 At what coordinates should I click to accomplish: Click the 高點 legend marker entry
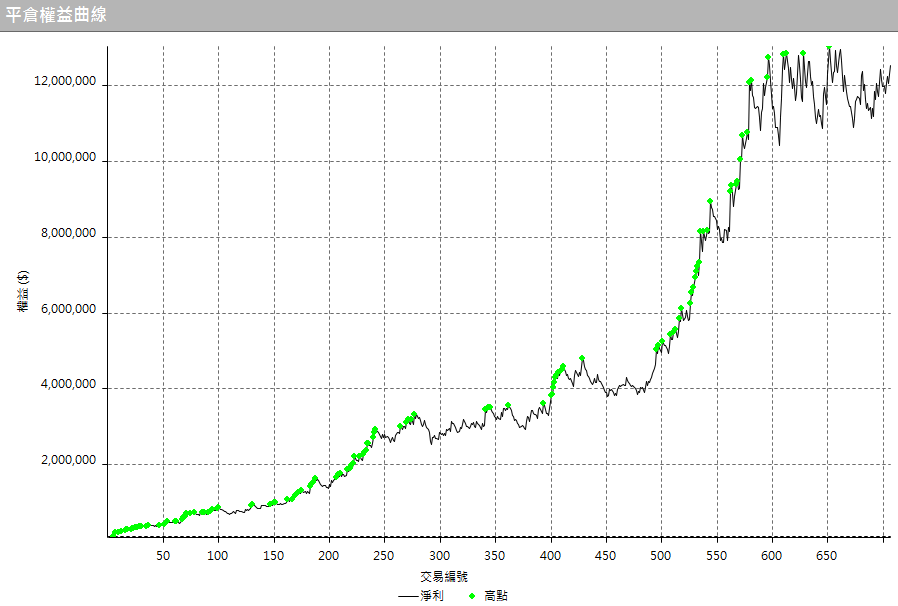coord(488,596)
